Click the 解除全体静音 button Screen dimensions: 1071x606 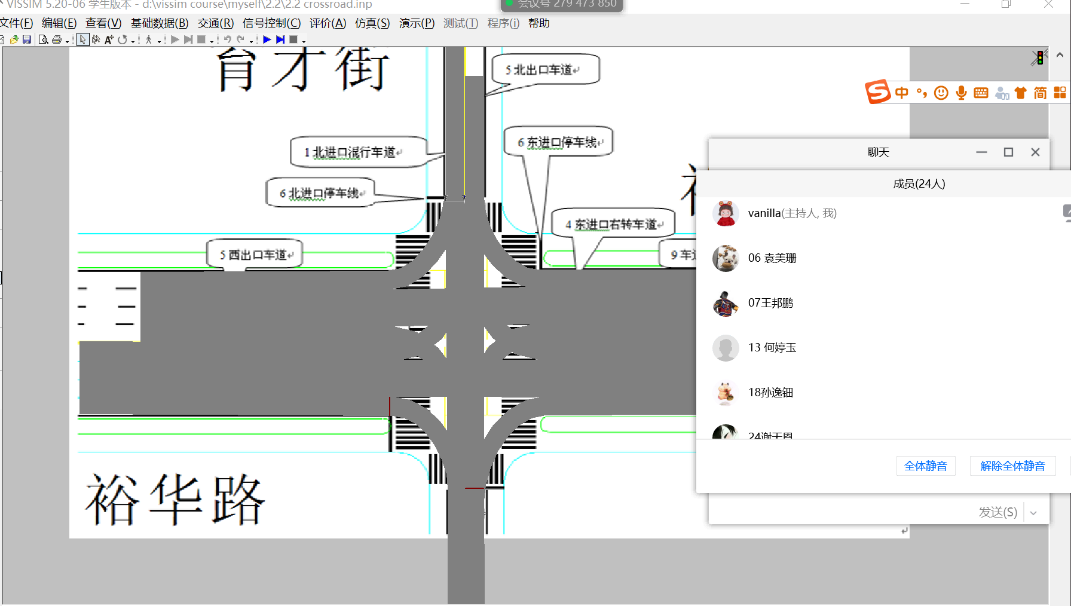tap(1012, 466)
